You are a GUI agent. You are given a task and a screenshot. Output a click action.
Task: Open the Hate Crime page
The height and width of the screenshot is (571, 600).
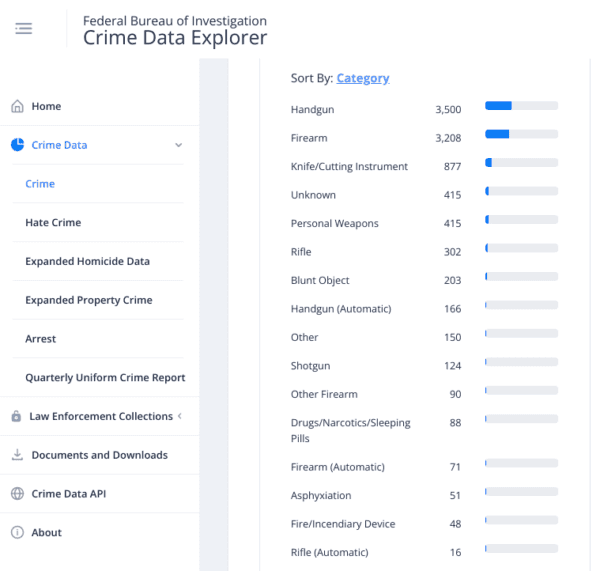[53, 223]
